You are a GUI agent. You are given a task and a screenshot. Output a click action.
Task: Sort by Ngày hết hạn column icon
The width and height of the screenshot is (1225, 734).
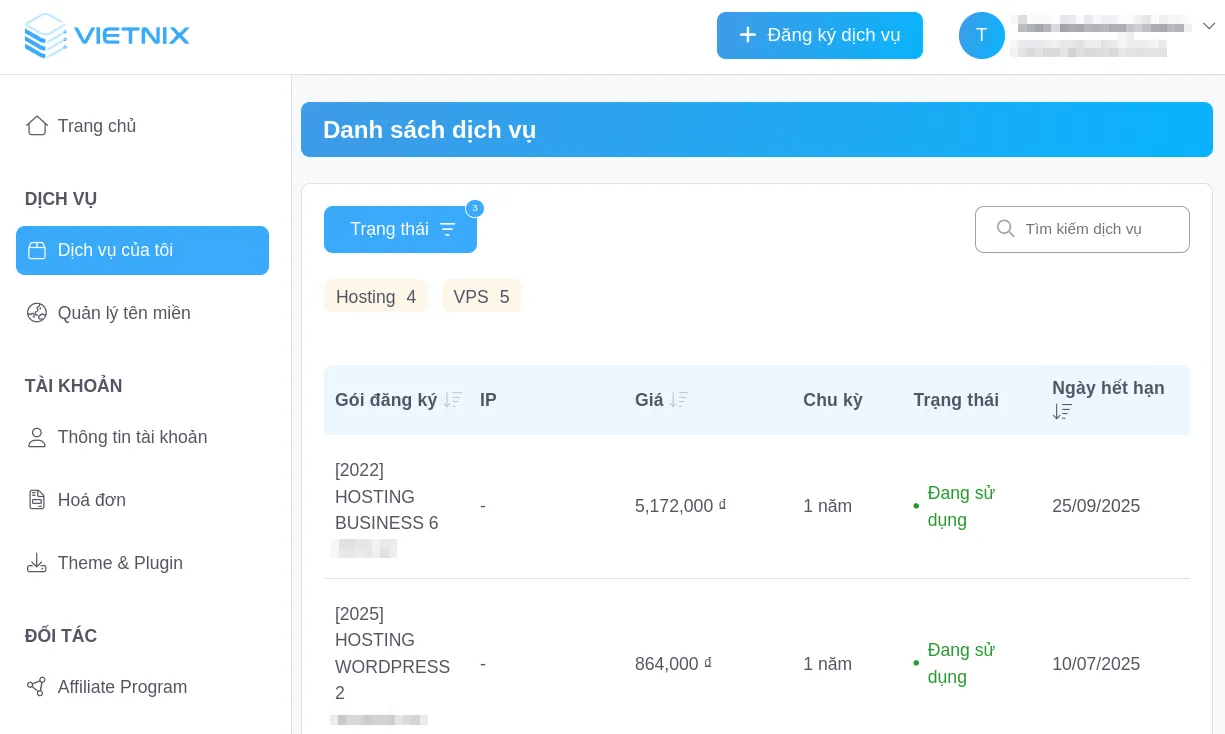tap(1062, 412)
